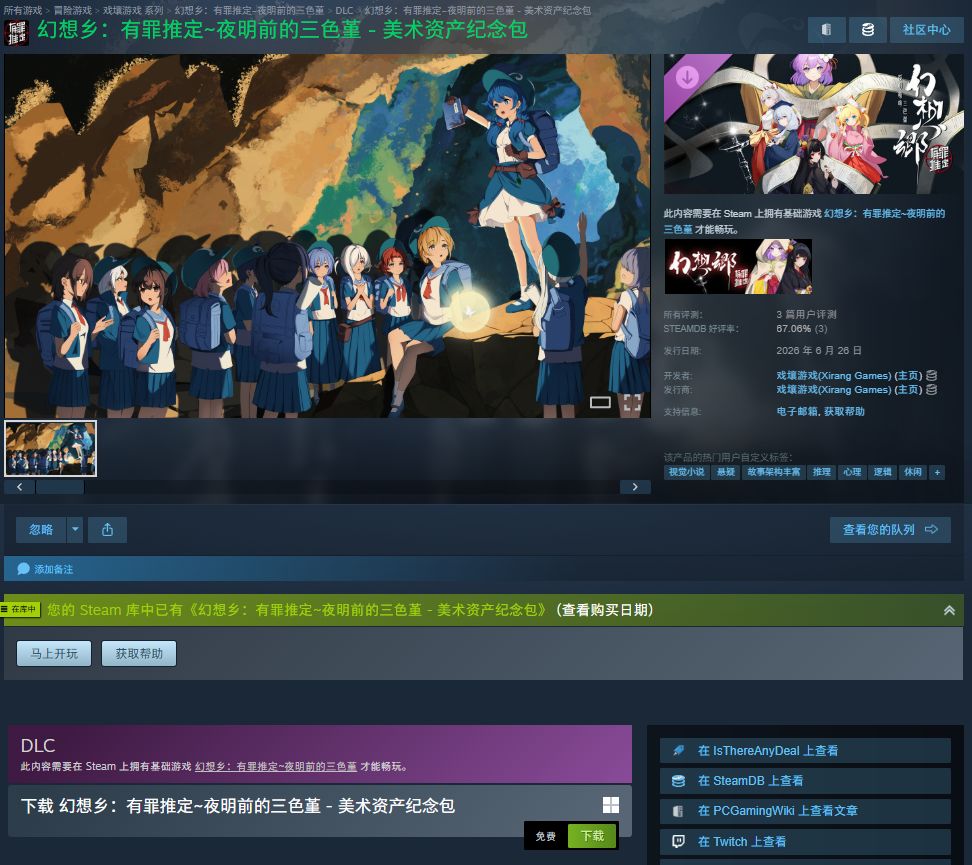Click 免费 price label

(x=546, y=836)
